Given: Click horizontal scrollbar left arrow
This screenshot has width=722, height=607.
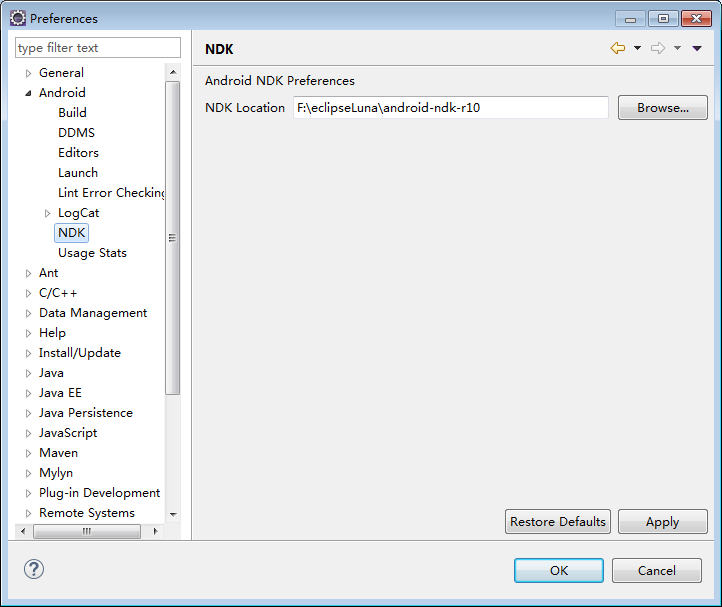Looking at the screenshot, I should click(x=23, y=531).
